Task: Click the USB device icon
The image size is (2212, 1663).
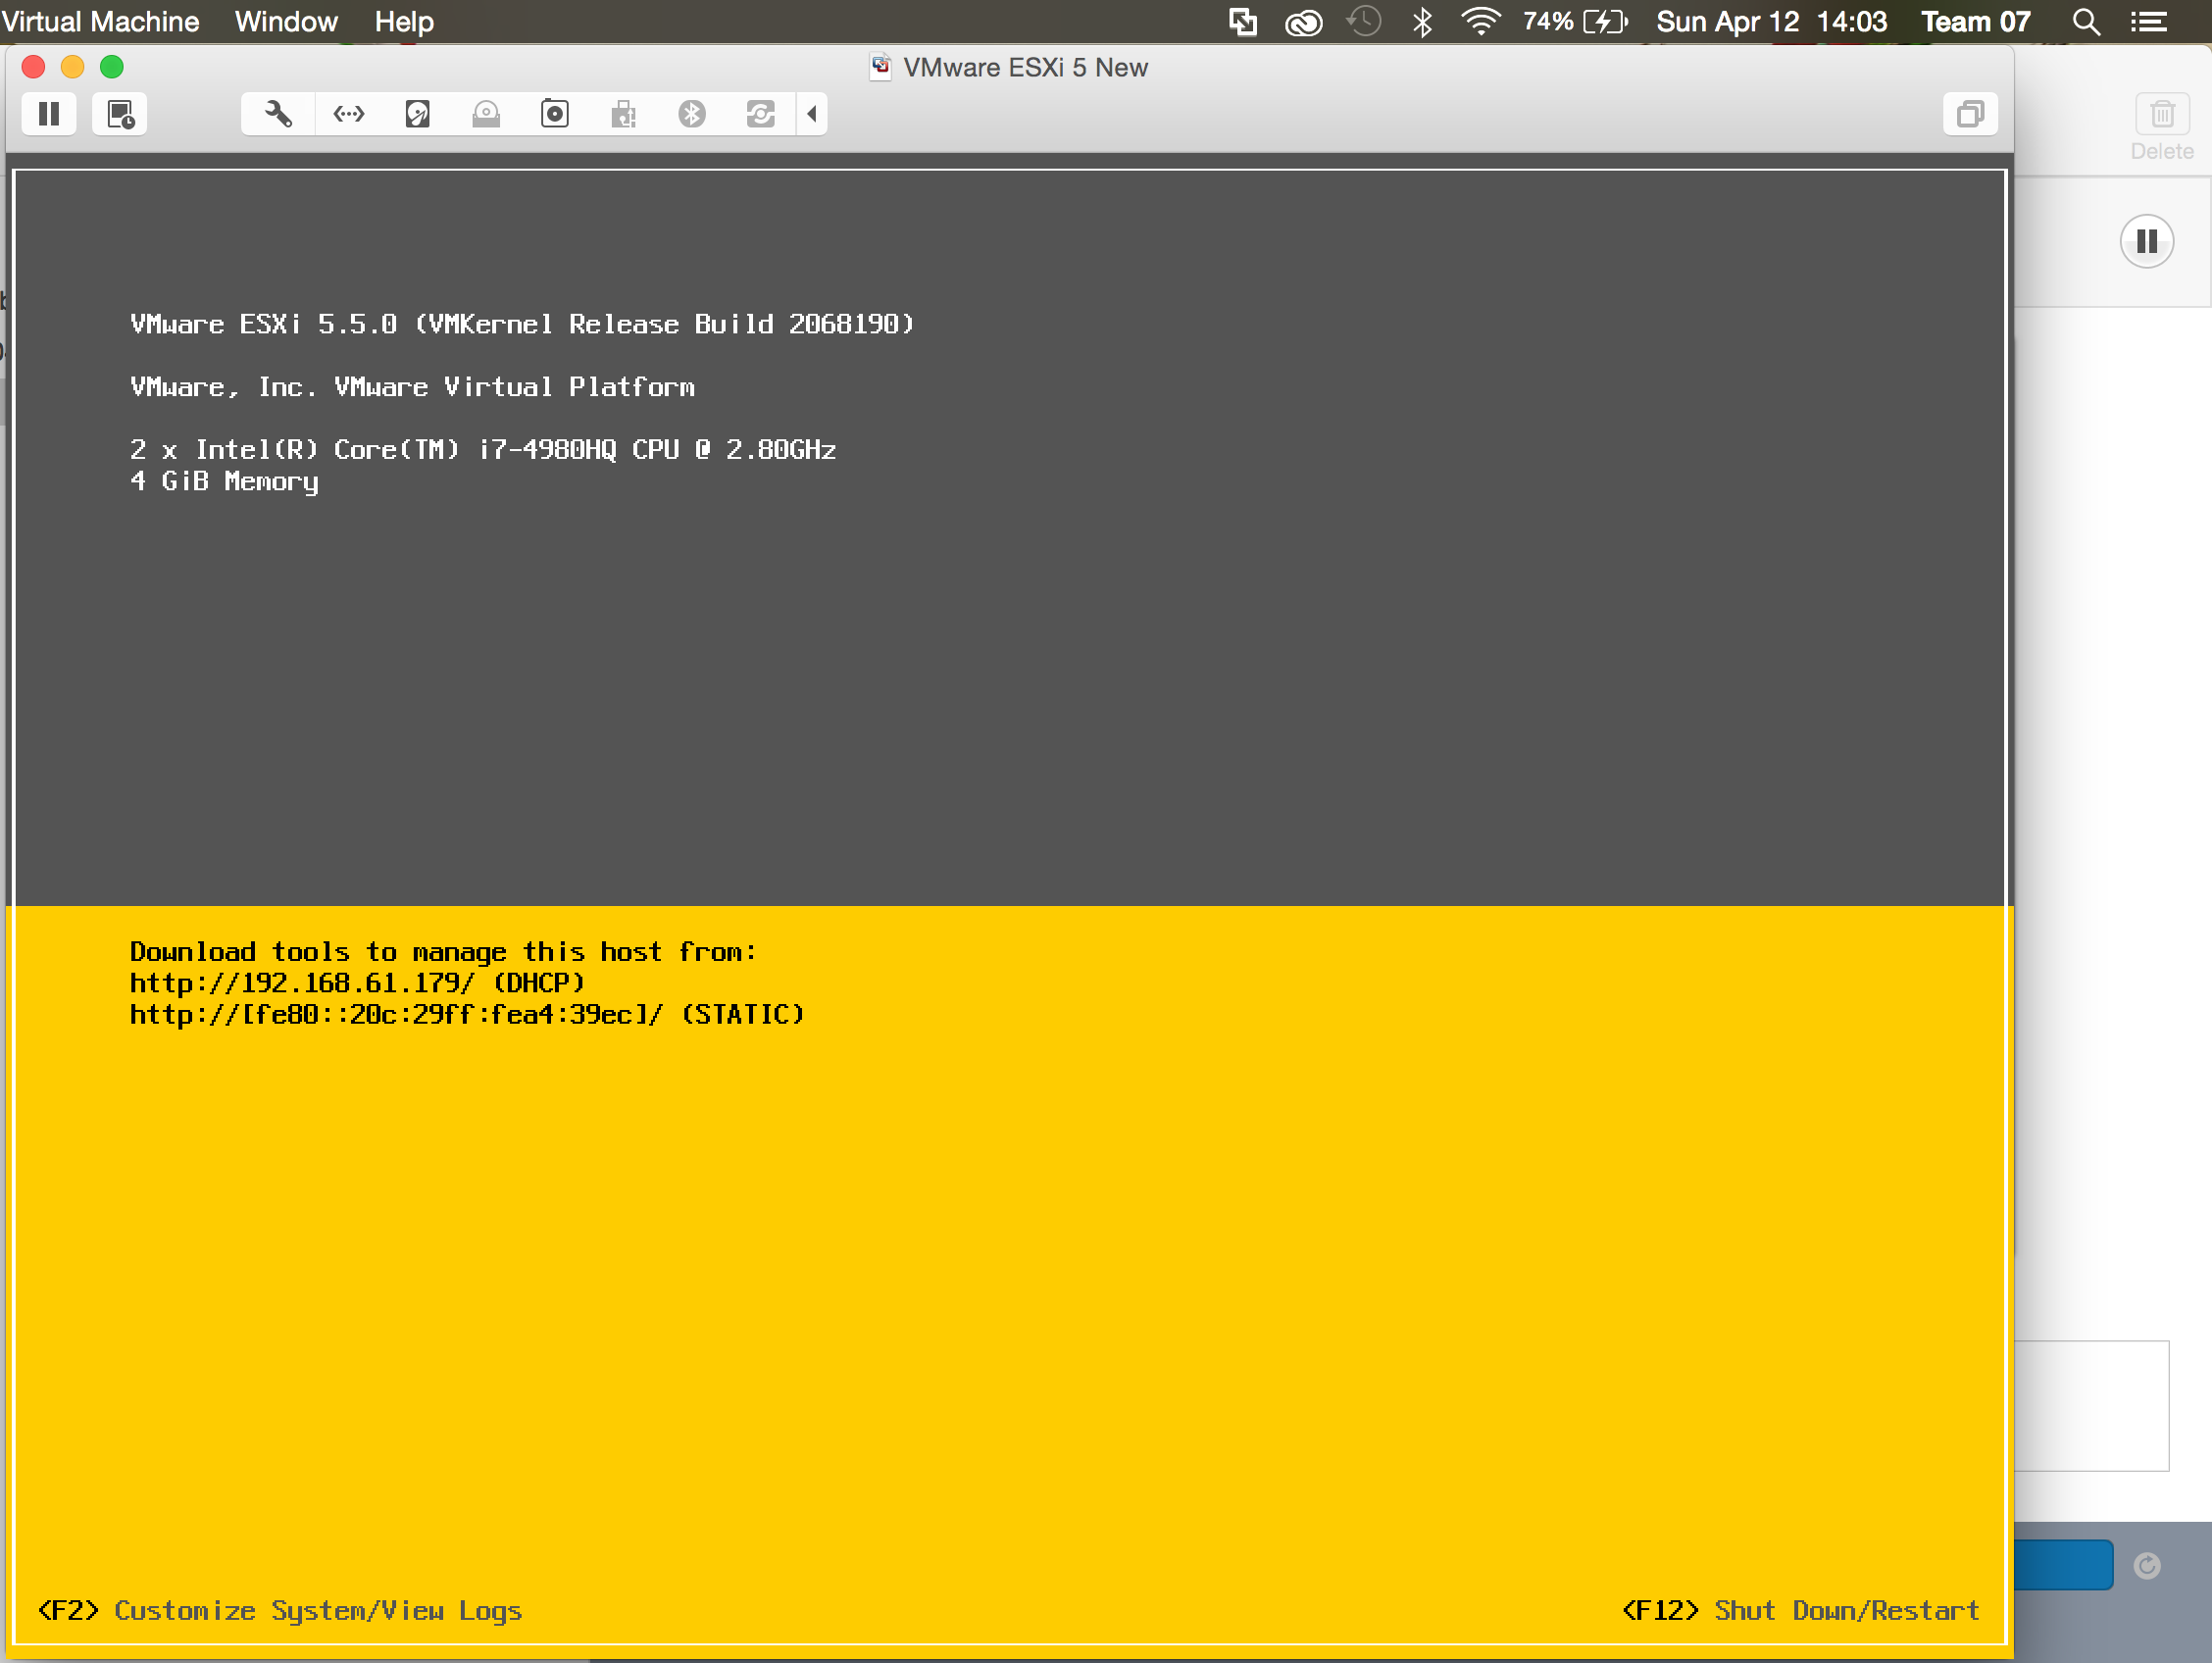Action: coord(624,114)
